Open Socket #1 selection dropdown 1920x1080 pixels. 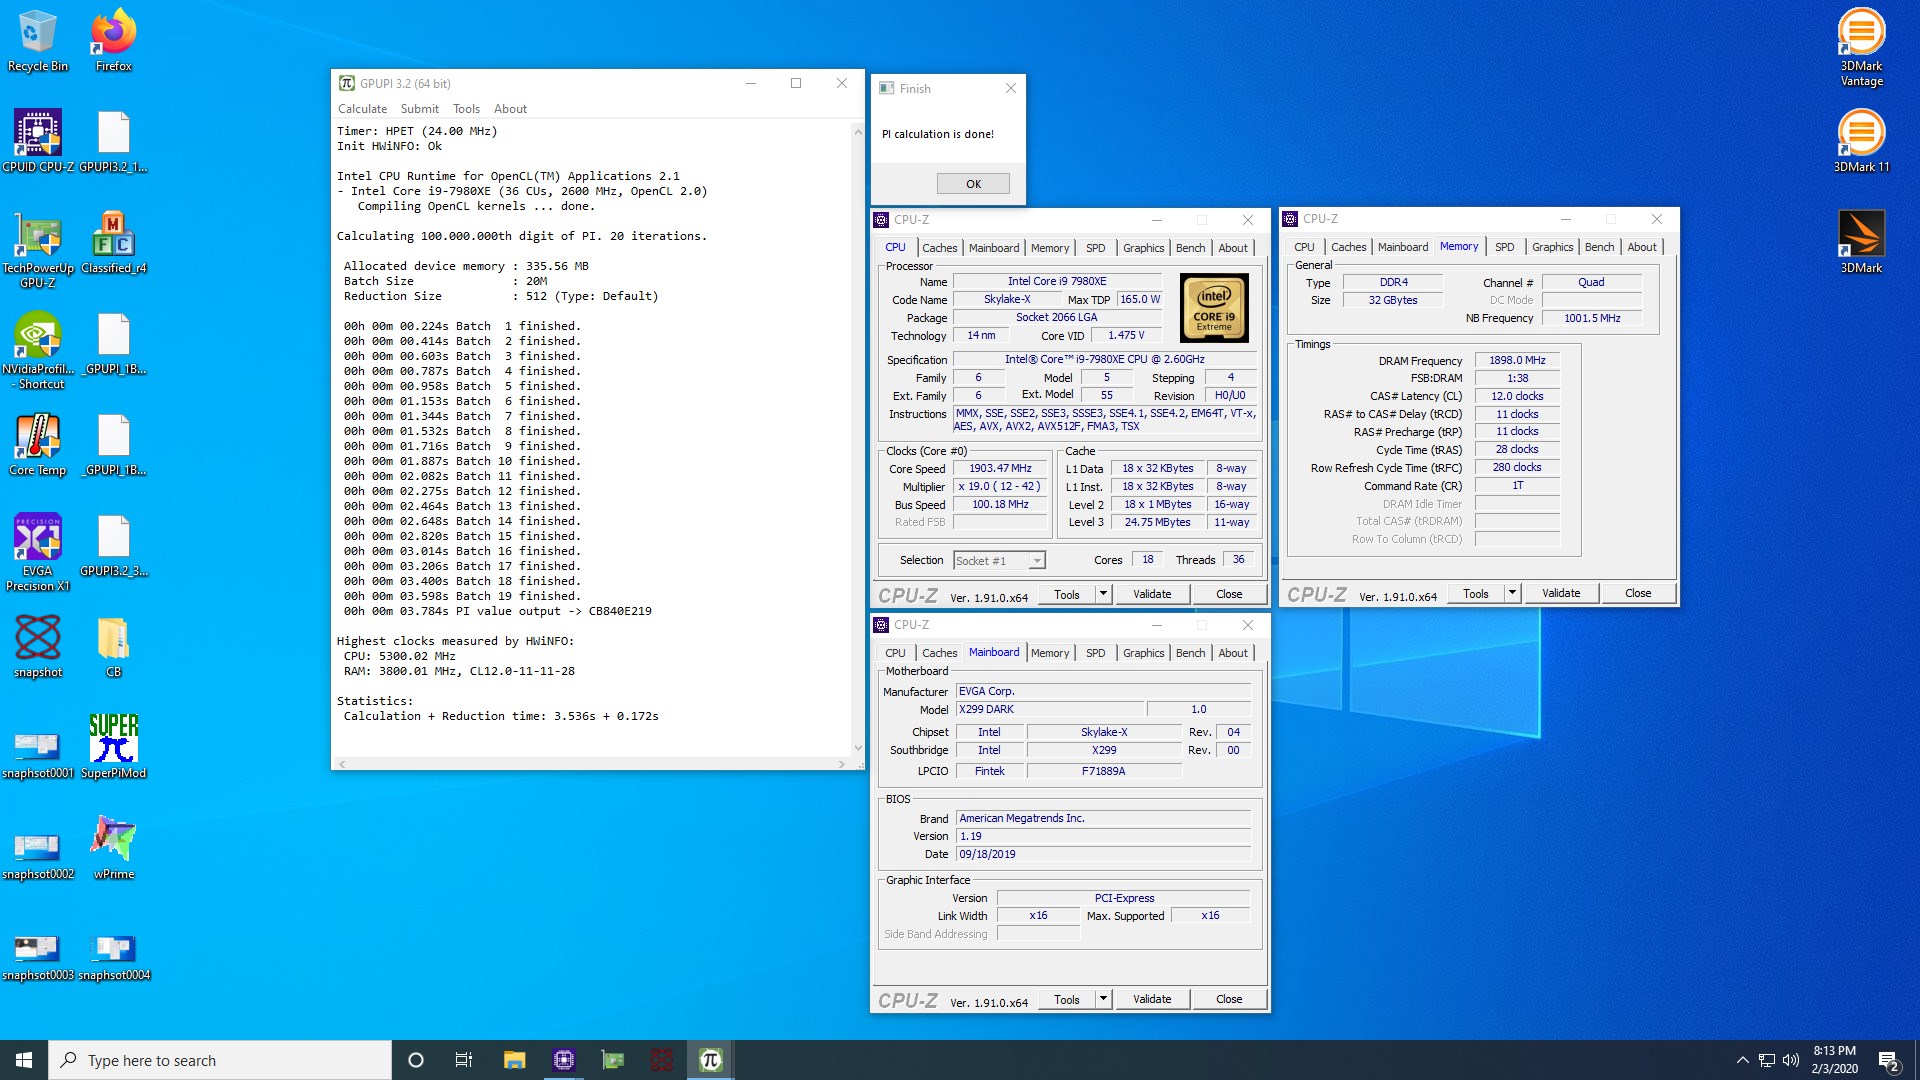pos(999,560)
